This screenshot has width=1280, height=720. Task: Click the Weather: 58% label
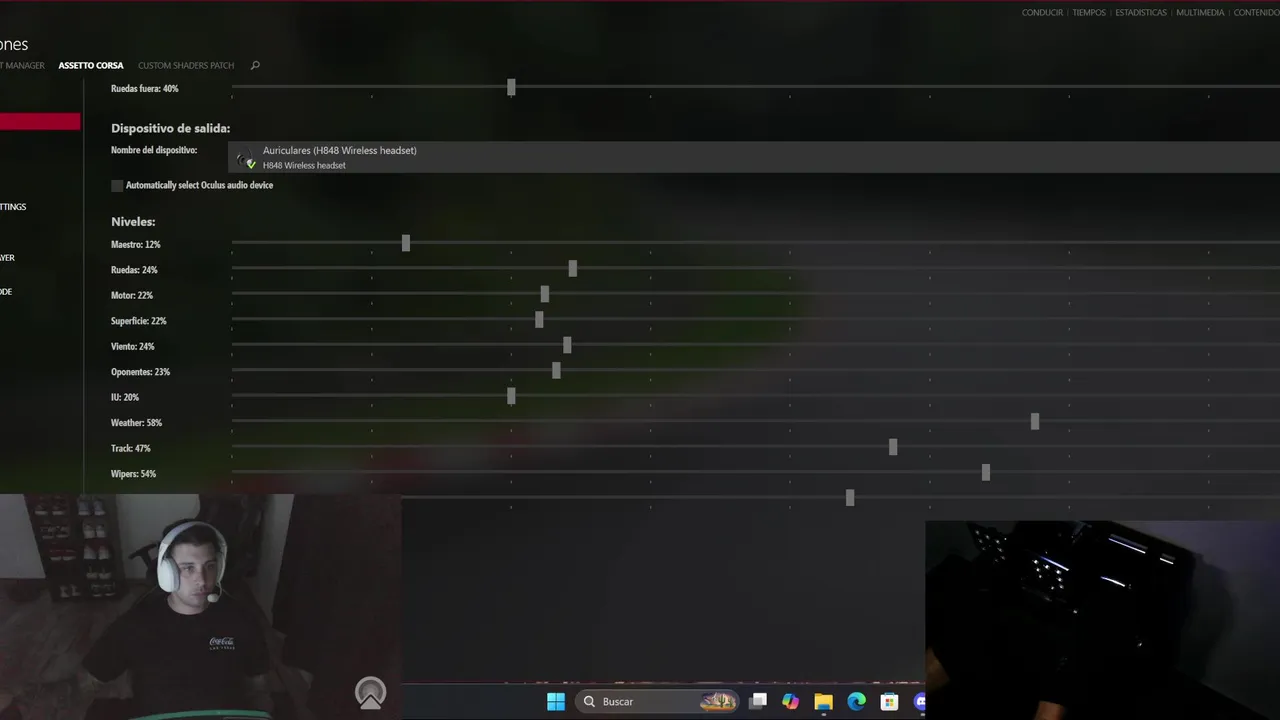(x=136, y=423)
